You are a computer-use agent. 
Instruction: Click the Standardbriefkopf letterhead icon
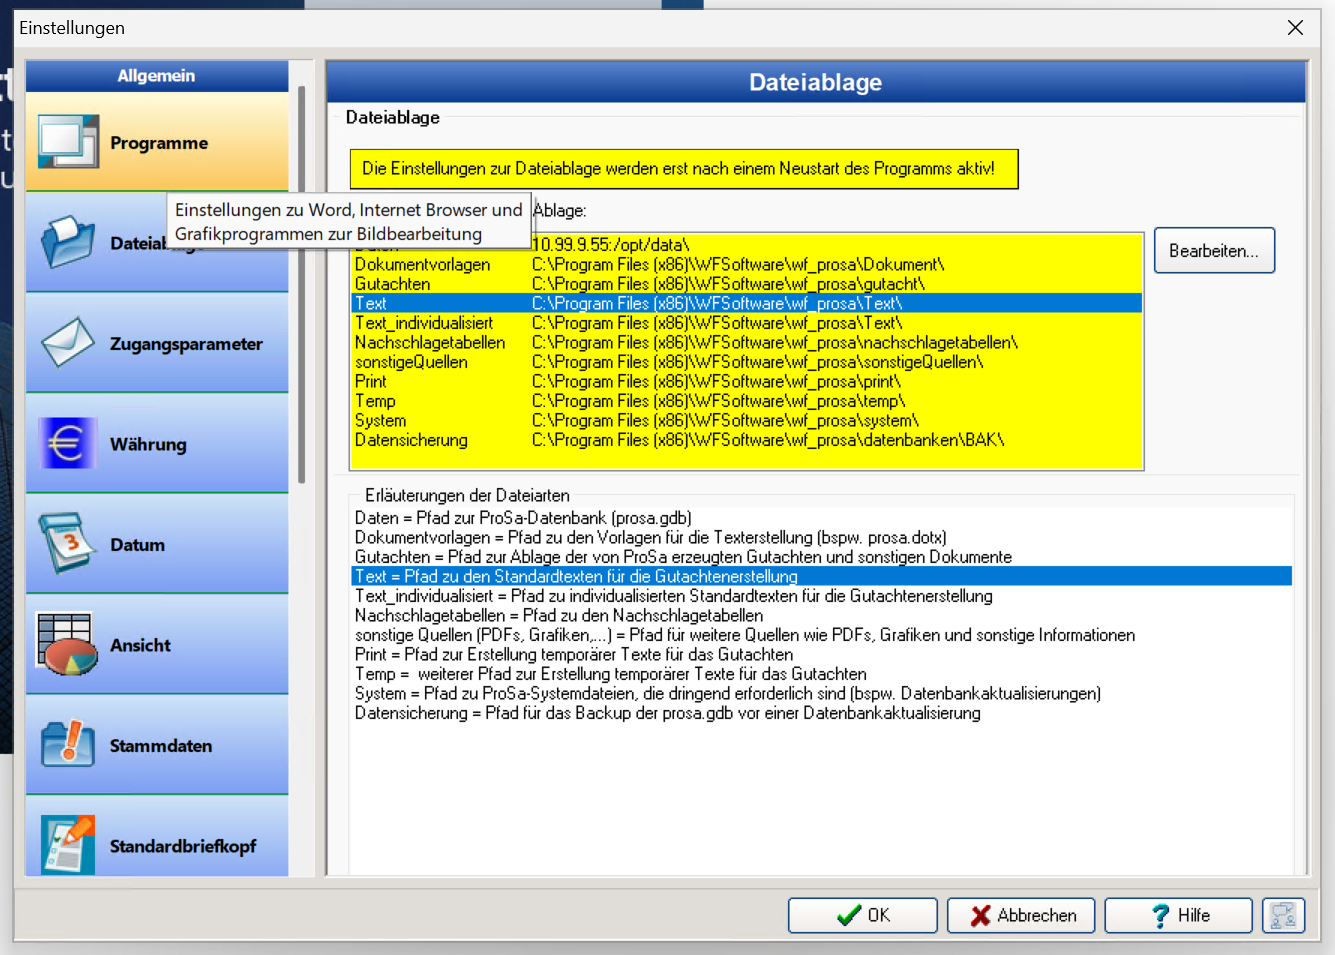coord(68,845)
